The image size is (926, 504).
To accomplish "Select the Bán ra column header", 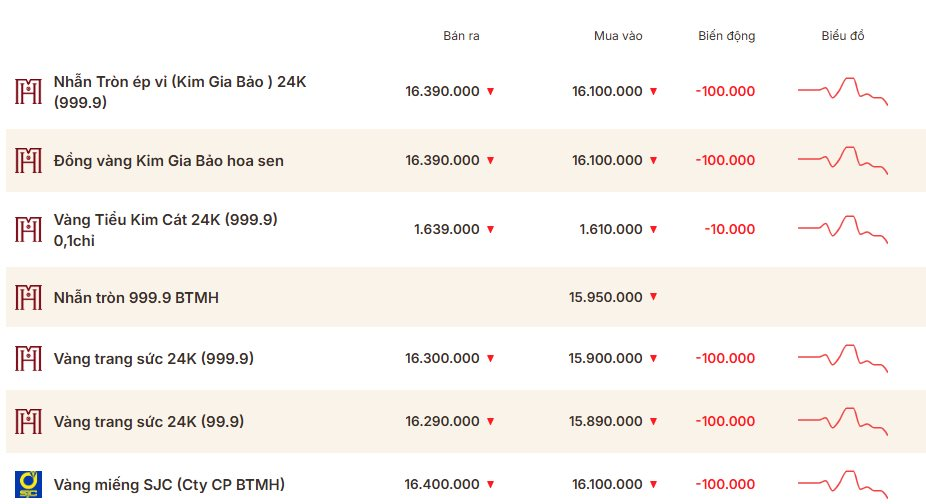I will [461, 35].
